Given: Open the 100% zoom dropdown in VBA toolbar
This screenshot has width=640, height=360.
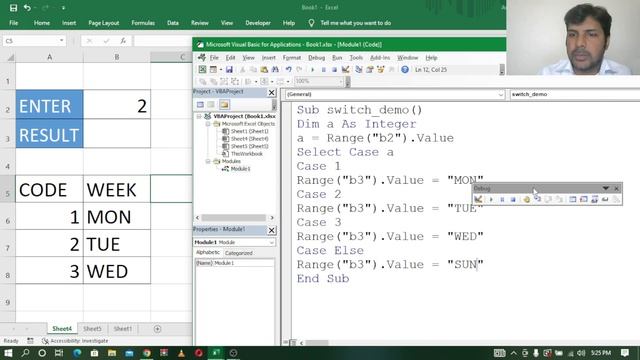Looking at the screenshot, I should coord(341,81).
